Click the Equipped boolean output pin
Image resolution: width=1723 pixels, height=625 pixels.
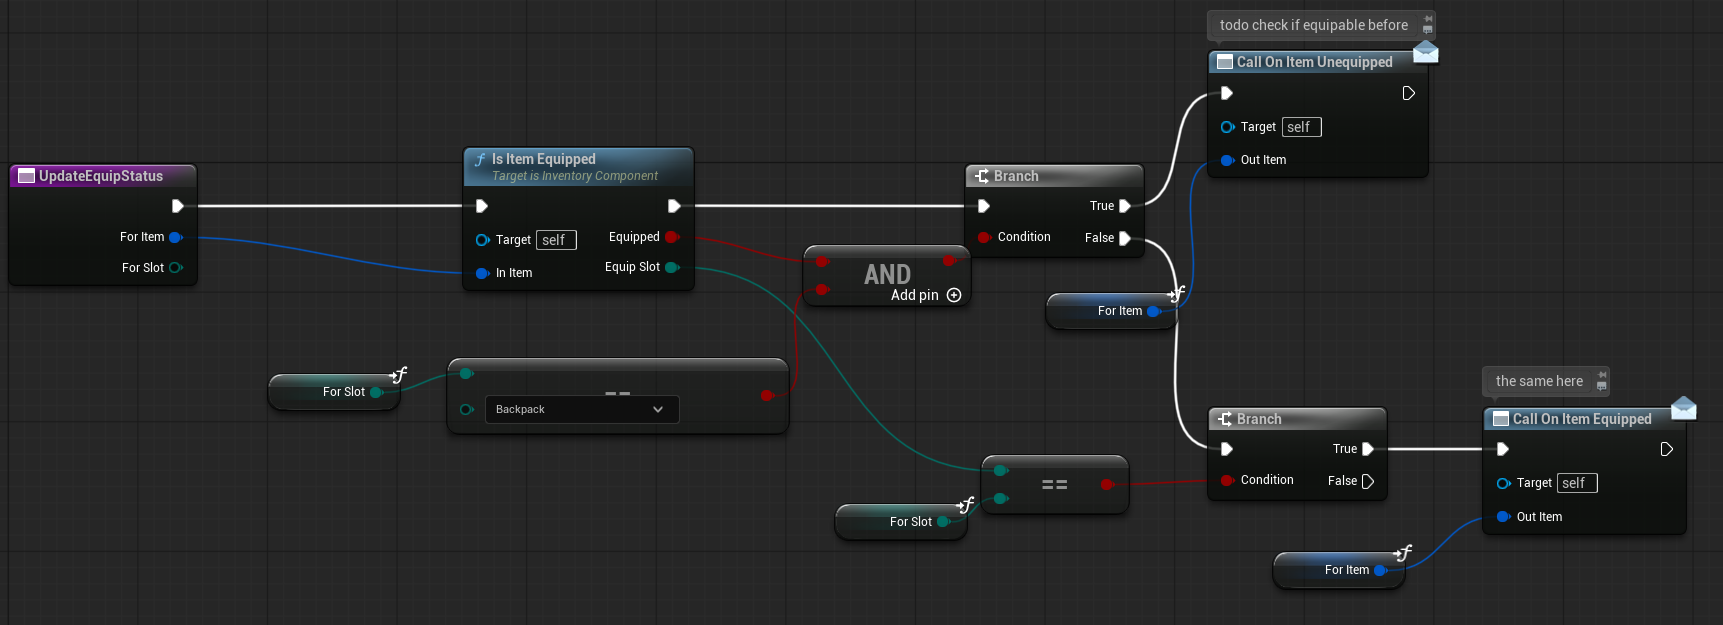pos(672,237)
